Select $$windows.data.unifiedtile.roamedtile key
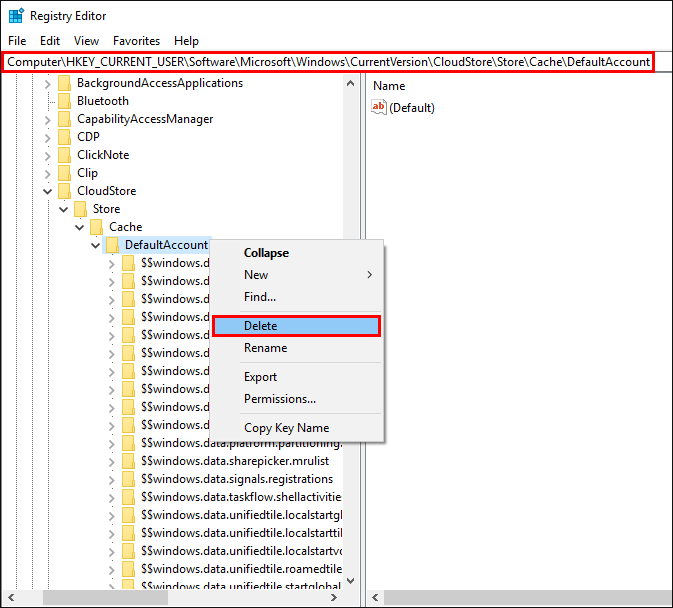Image resolution: width=673 pixels, height=608 pixels. (x=242, y=569)
